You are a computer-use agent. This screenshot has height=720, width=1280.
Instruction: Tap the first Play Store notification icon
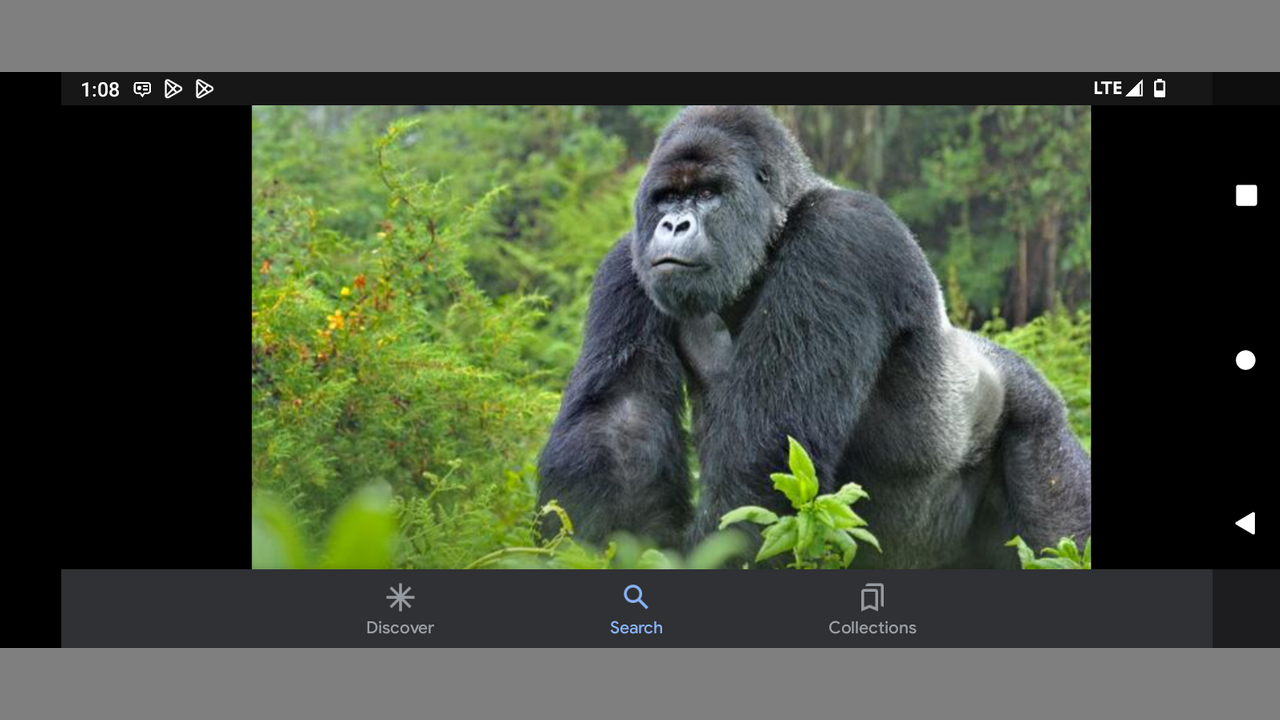173,89
